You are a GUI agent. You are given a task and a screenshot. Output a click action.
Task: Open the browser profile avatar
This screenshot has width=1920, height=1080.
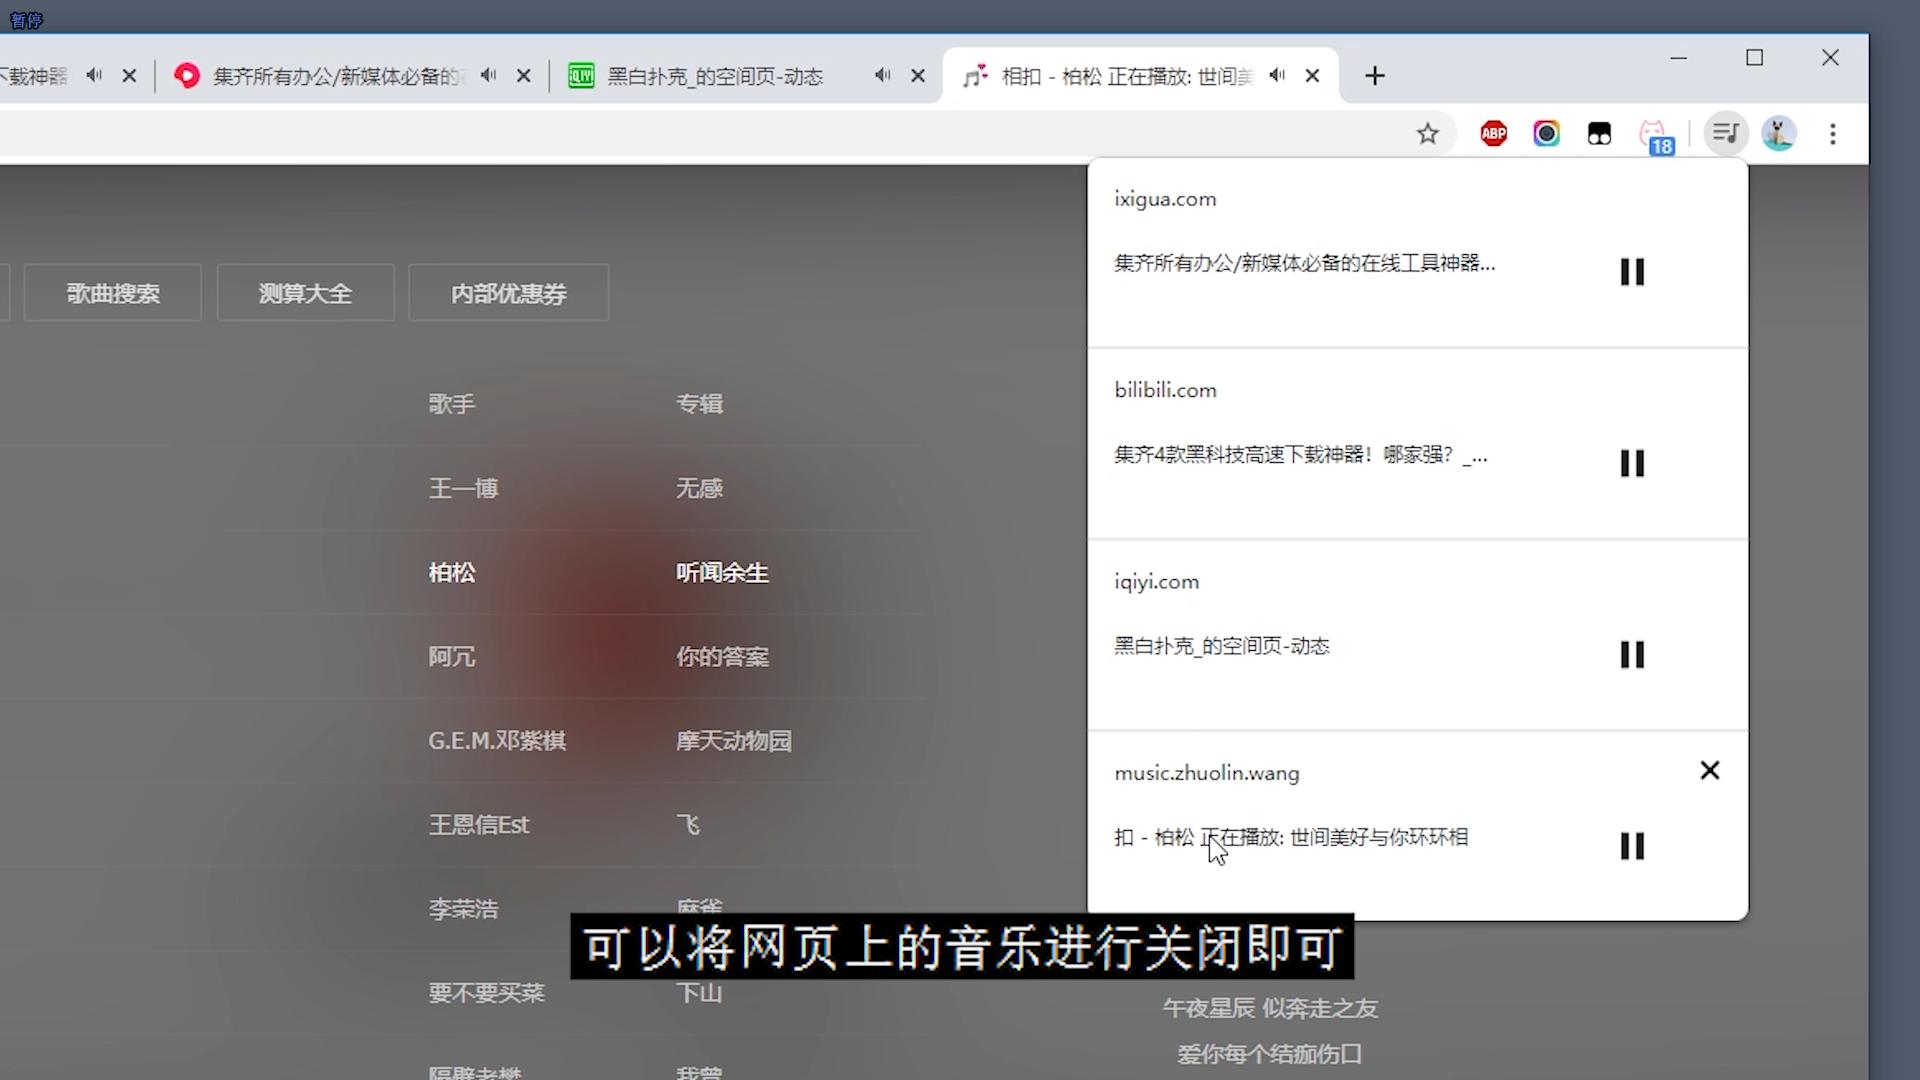[x=1780, y=133]
